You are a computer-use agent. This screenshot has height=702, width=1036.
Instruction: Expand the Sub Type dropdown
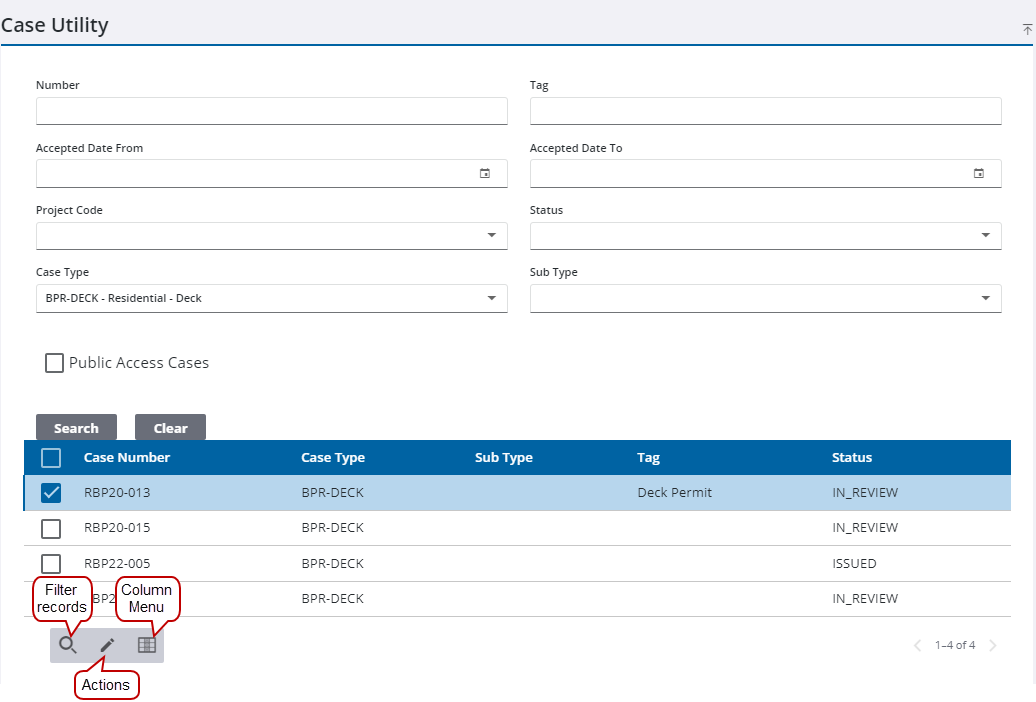point(985,297)
